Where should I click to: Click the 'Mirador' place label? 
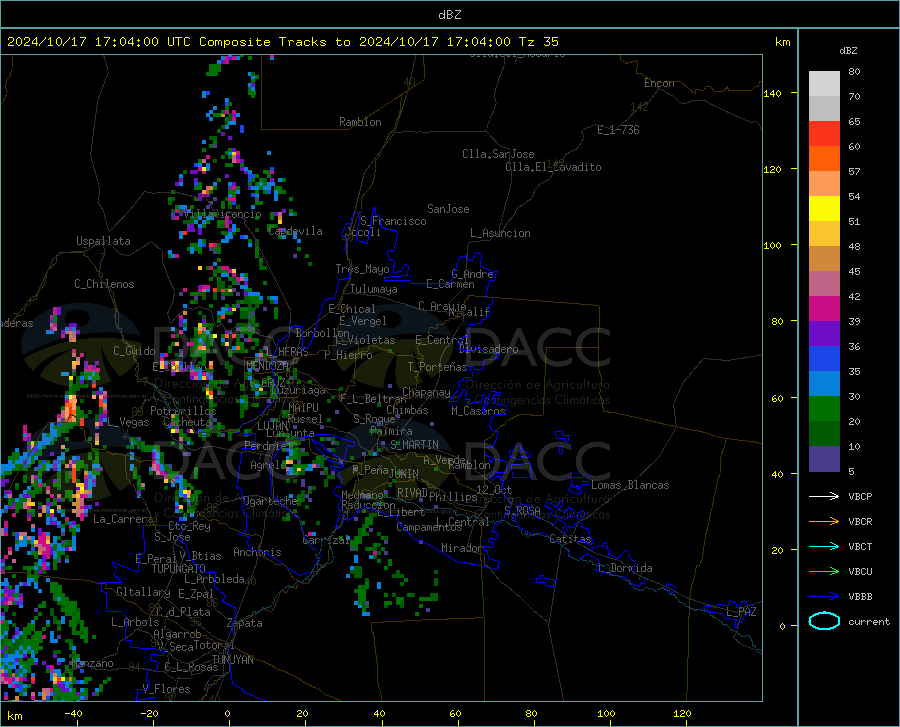[462, 548]
